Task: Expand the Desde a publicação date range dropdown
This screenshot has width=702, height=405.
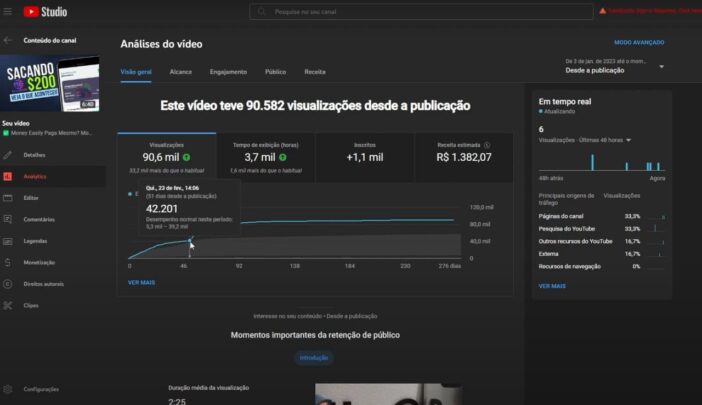Action: pos(661,67)
